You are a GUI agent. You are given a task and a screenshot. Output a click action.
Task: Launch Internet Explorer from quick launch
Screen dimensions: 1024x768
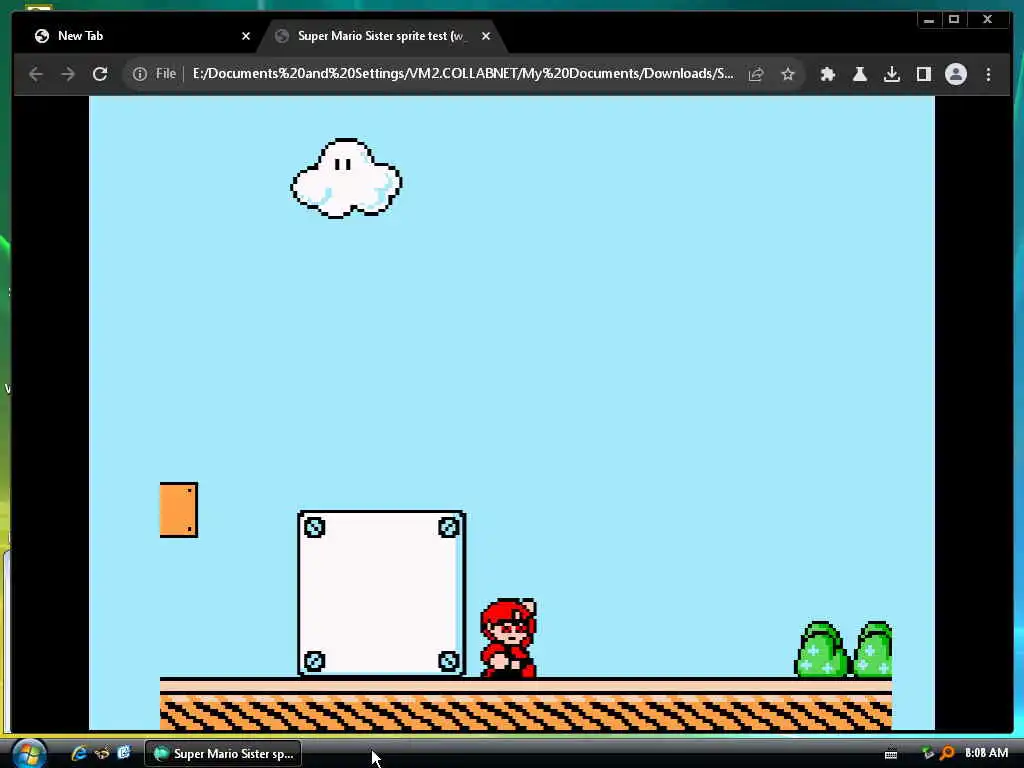pyautogui.click(x=79, y=753)
